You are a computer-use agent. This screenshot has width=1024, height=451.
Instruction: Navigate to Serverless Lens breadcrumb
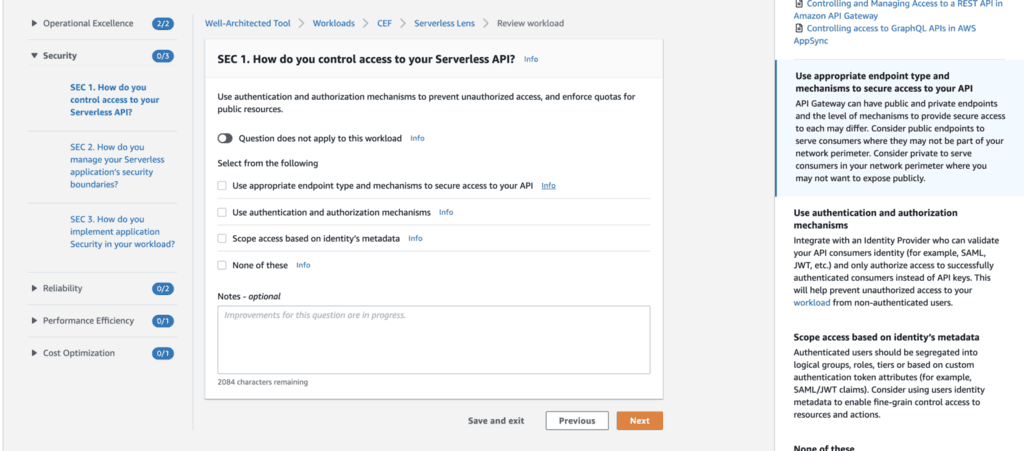pyautogui.click(x=444, y=23)
